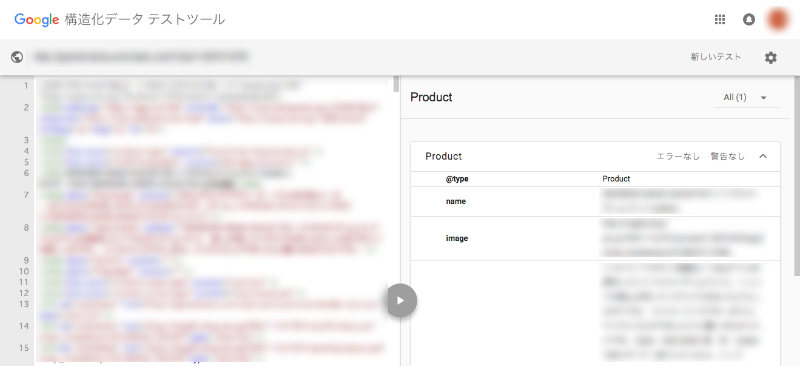Click the large Product heading
The width and height of the screenshot is (800, 366).
431,97
